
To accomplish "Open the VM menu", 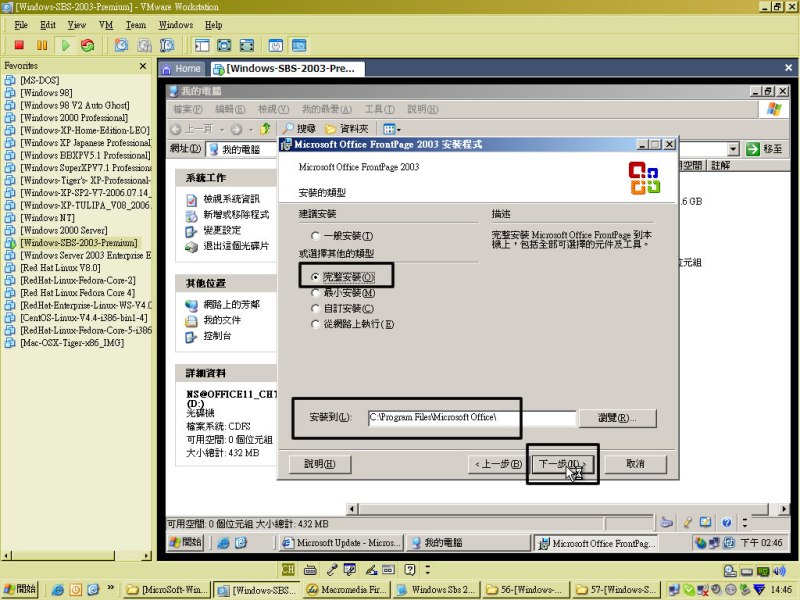I will click(106, 25).
